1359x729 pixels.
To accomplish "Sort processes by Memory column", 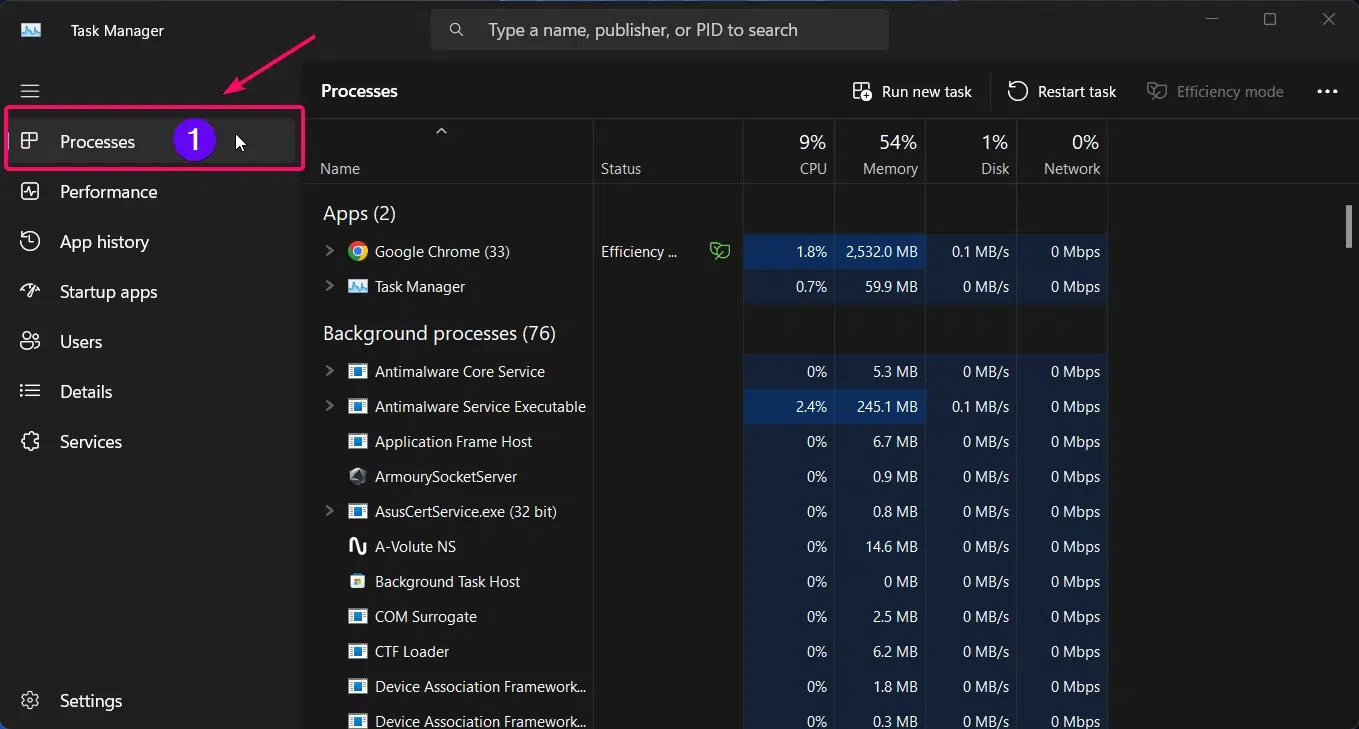I will tap(880, 153).
